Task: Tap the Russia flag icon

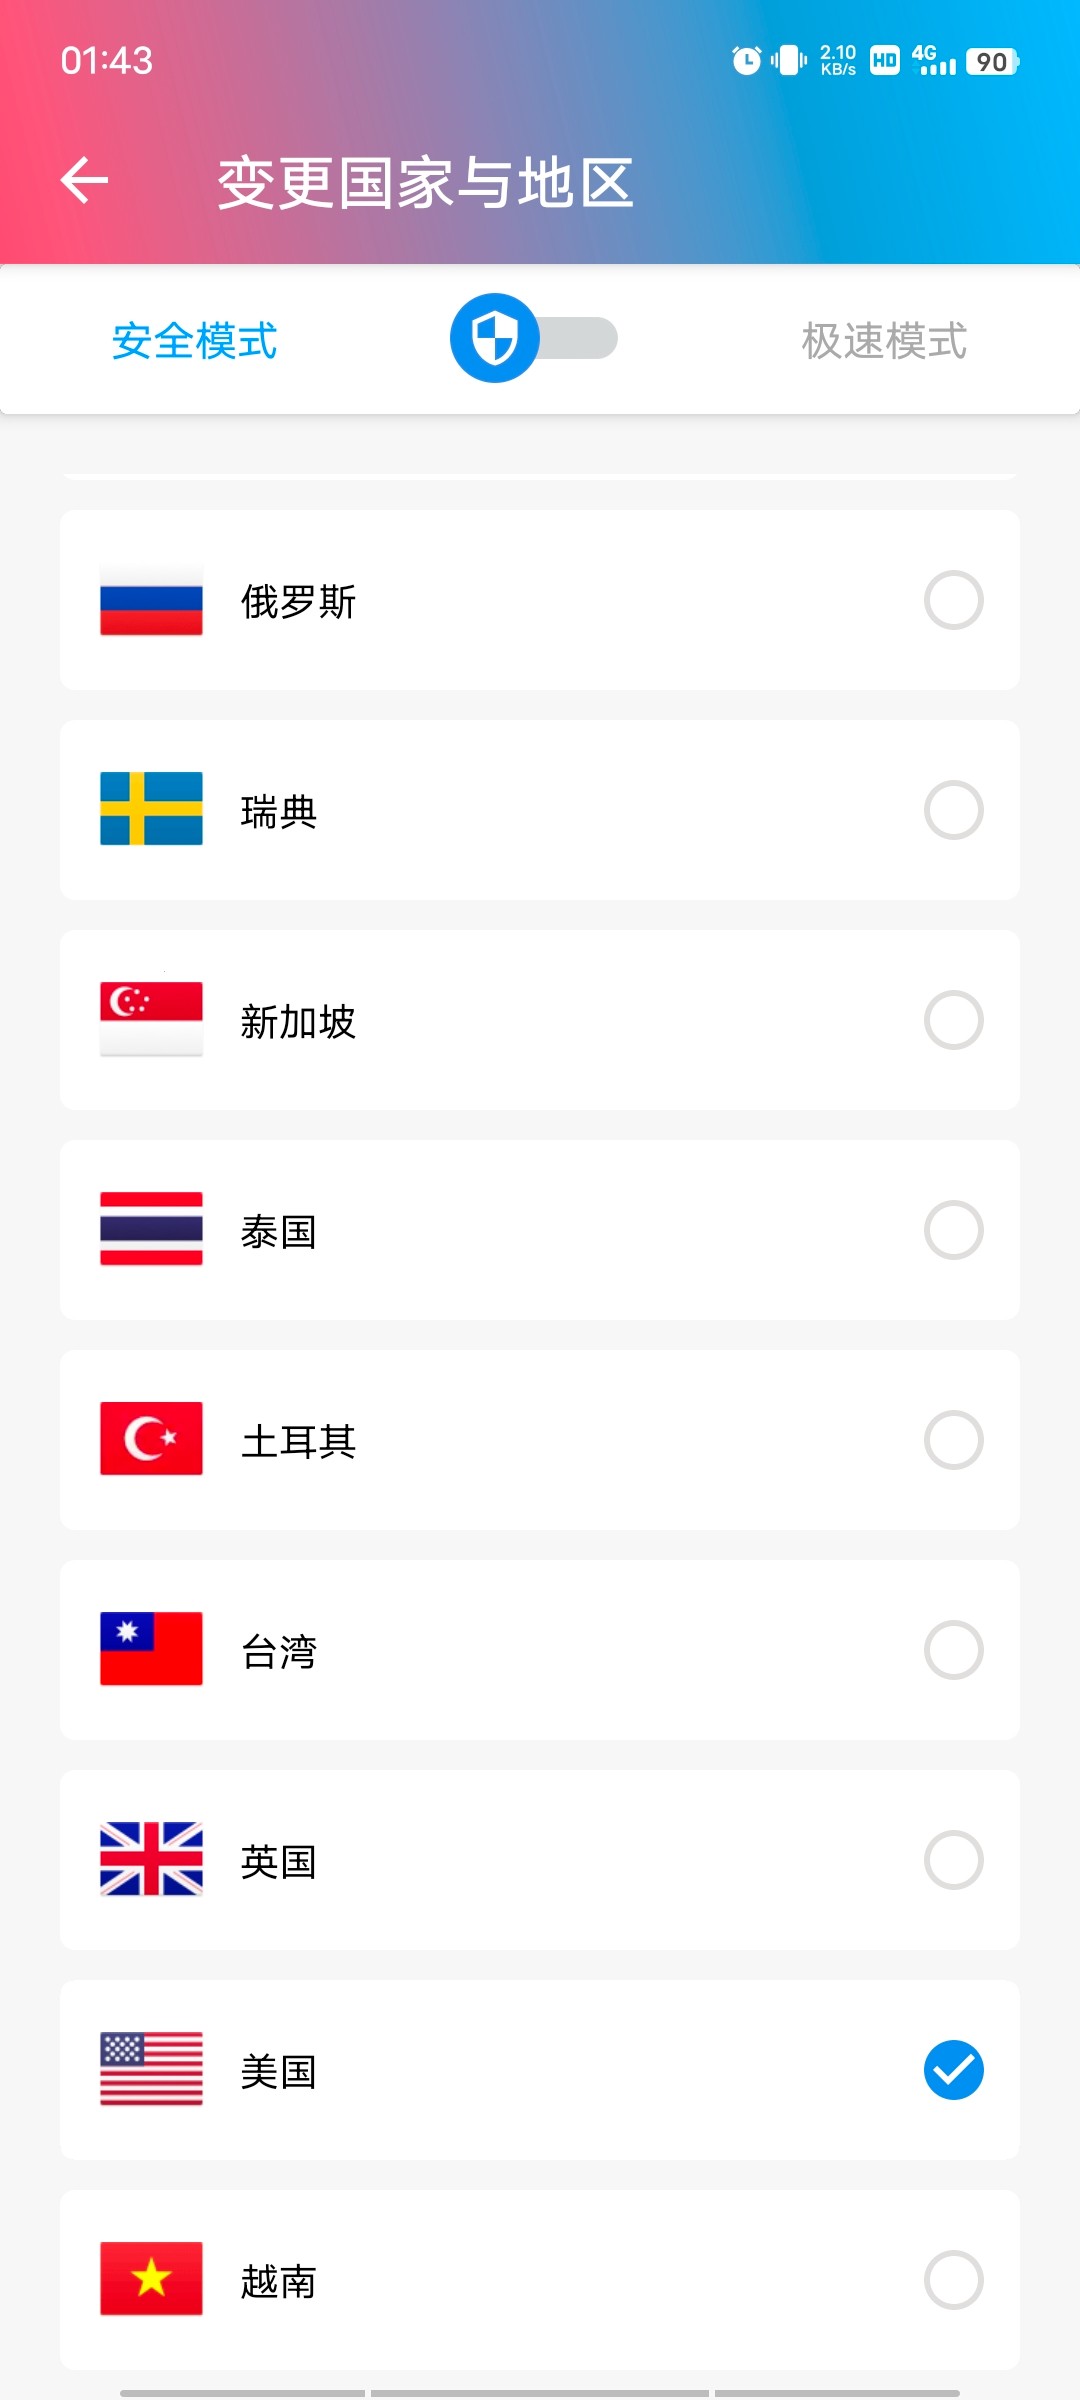Action: (x=151, y=600)
